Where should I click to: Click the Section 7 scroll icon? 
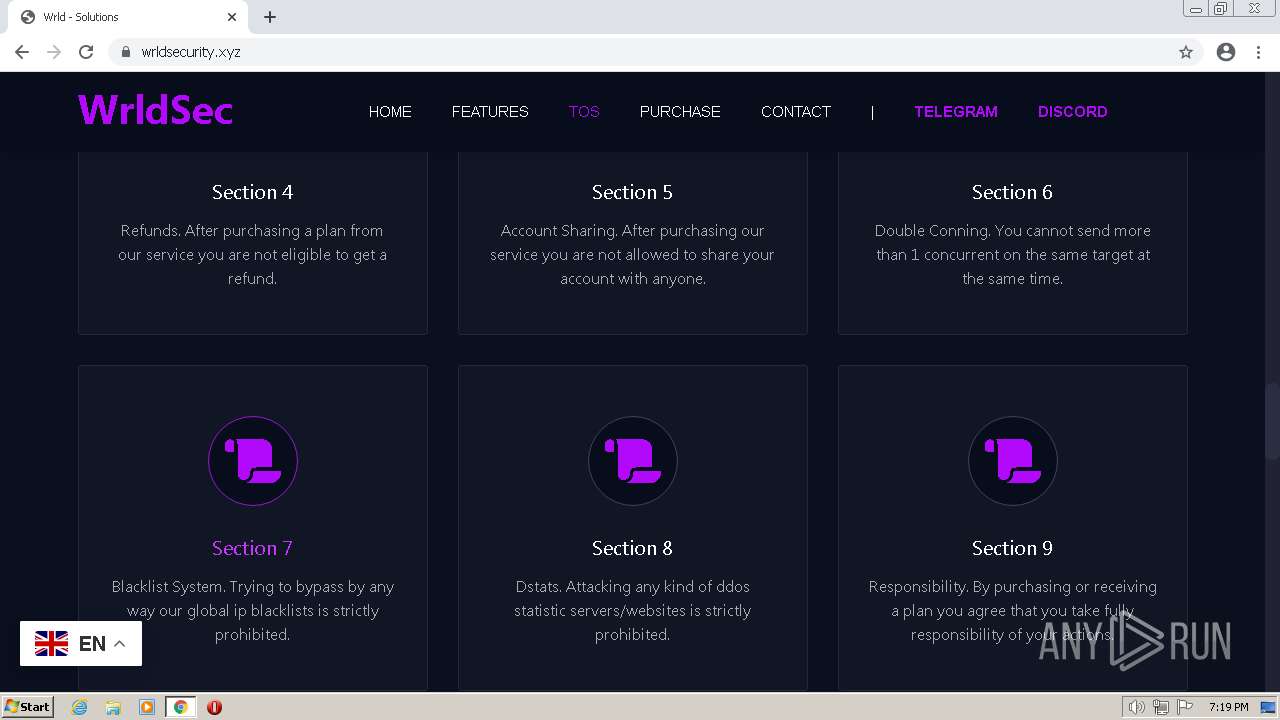tap(253, 461)
